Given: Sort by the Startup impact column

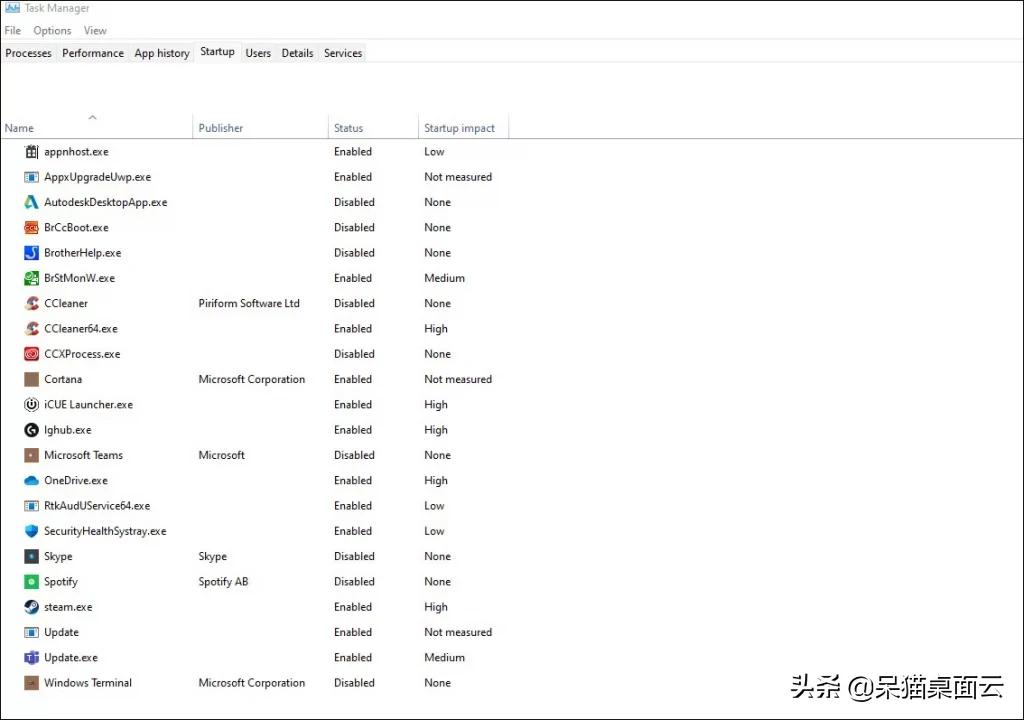Looking at the screenshot, I should 459,128.
